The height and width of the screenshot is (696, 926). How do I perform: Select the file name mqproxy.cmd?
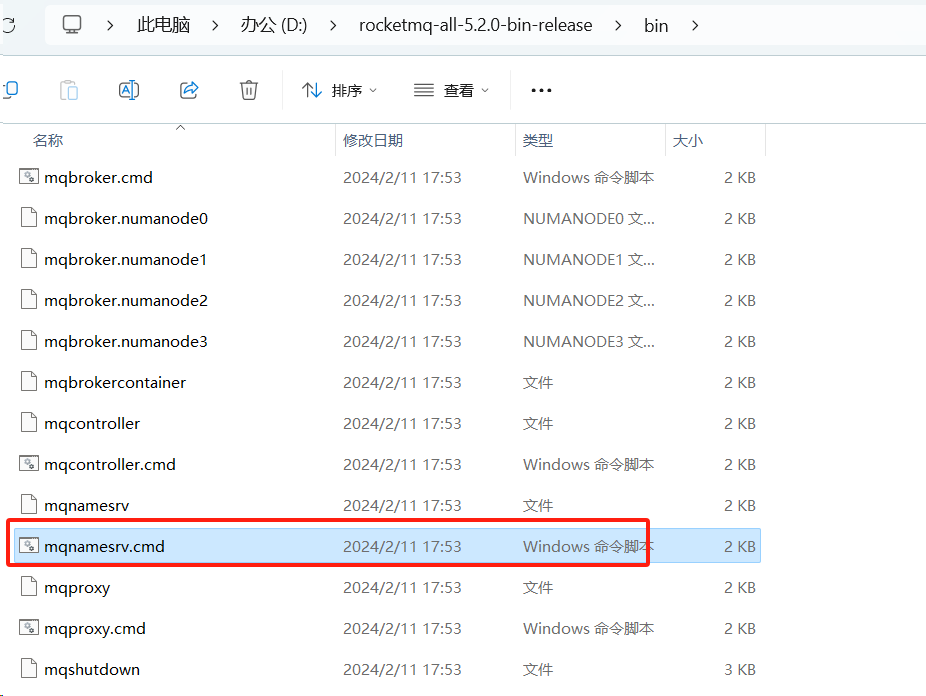pos(94,629)
